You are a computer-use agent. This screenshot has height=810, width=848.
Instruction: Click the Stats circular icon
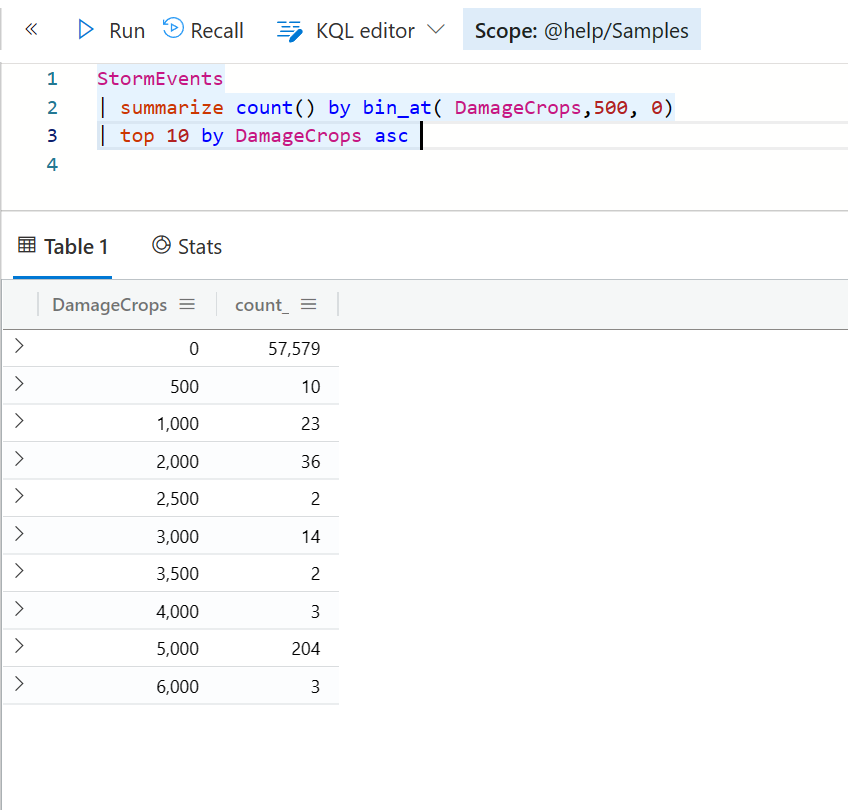tap(161, 245)
